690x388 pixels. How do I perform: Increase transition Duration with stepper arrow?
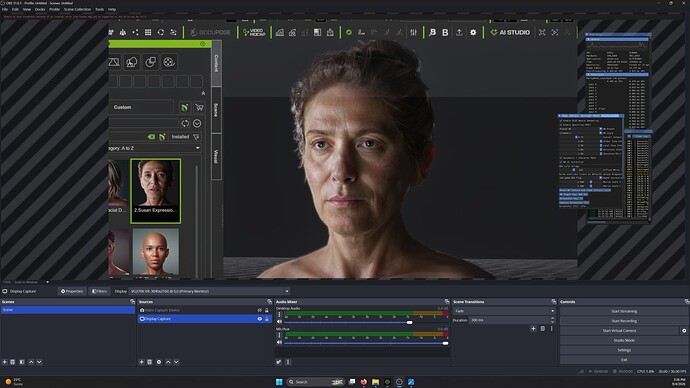(553, 318)
